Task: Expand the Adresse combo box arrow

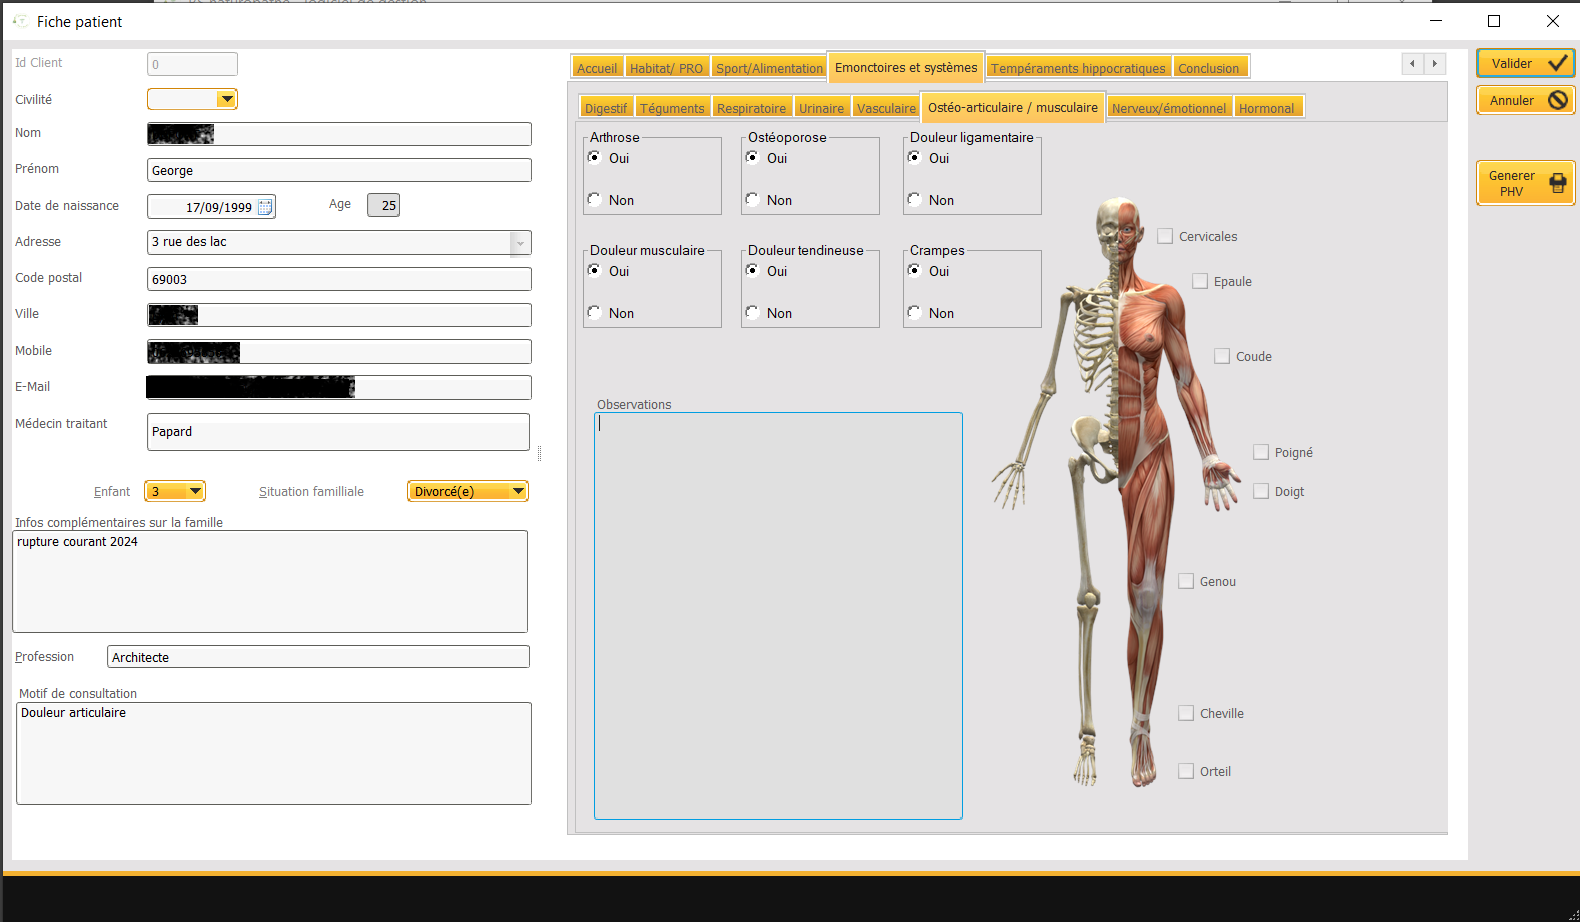Action: [520, 243]
